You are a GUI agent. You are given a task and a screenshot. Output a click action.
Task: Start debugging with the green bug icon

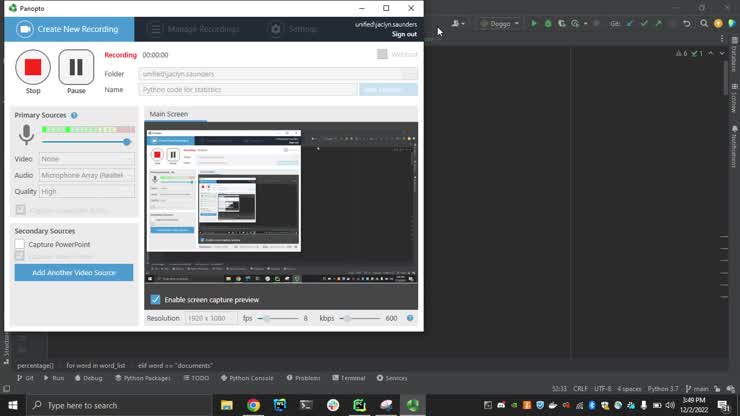(548, 23)
